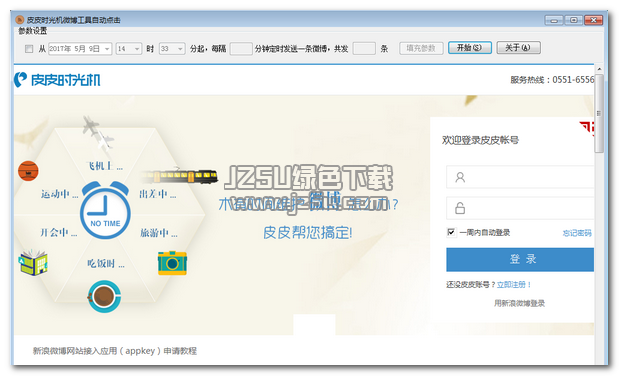The image size is (619, 376).
Task: Click the camera icon near 旅游中
Action: [172, 263]
